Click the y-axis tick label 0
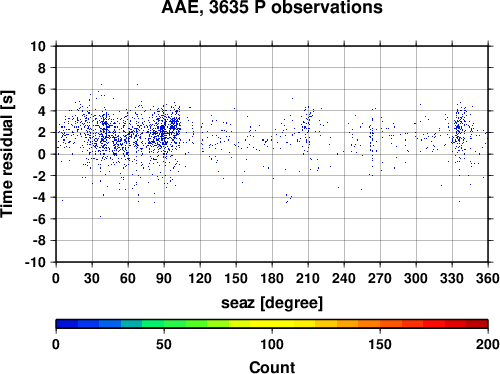 pos(42,154)
